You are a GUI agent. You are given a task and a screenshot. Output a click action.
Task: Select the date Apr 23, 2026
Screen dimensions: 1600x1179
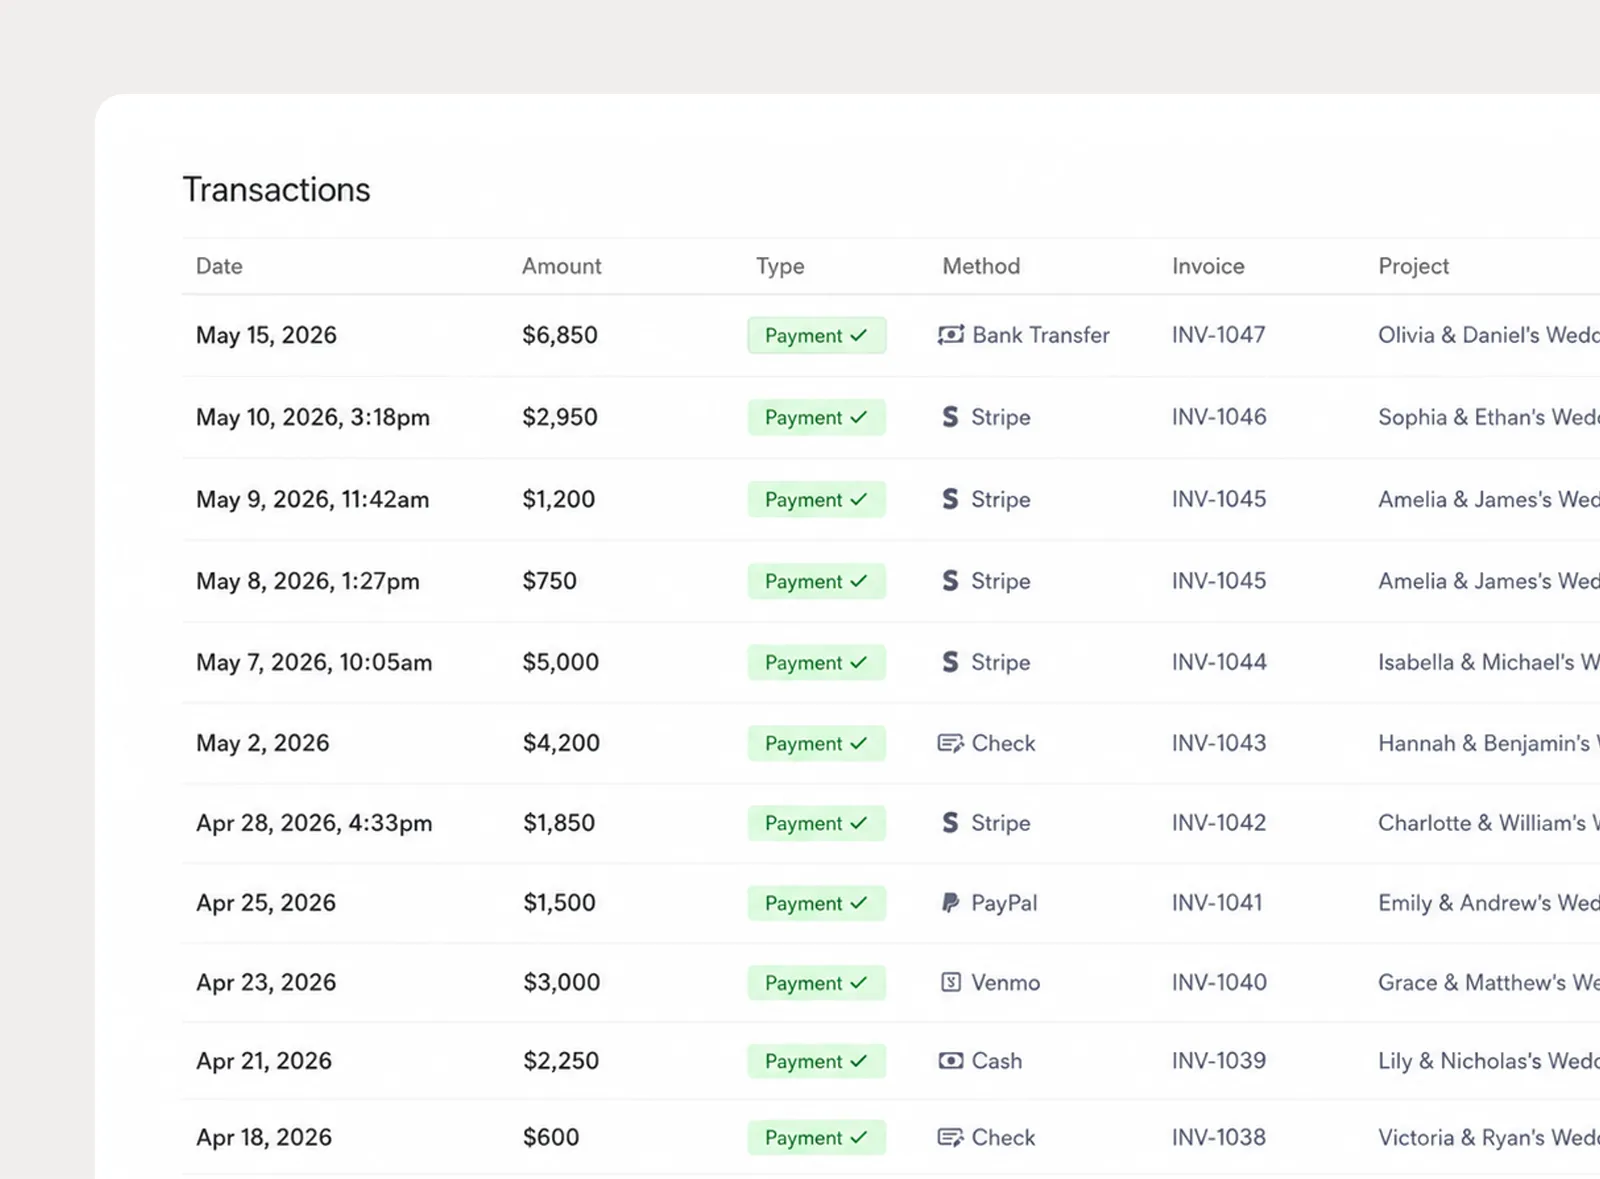[x=266, y=983]
